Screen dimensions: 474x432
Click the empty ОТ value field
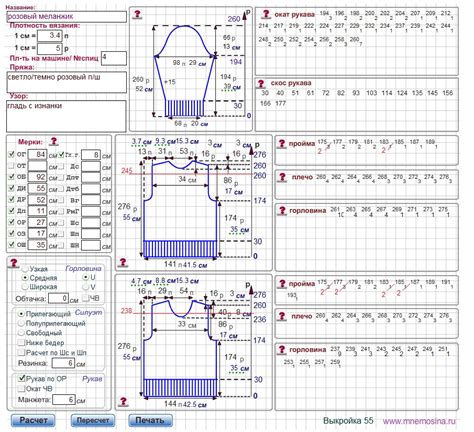tap(37, 166)
